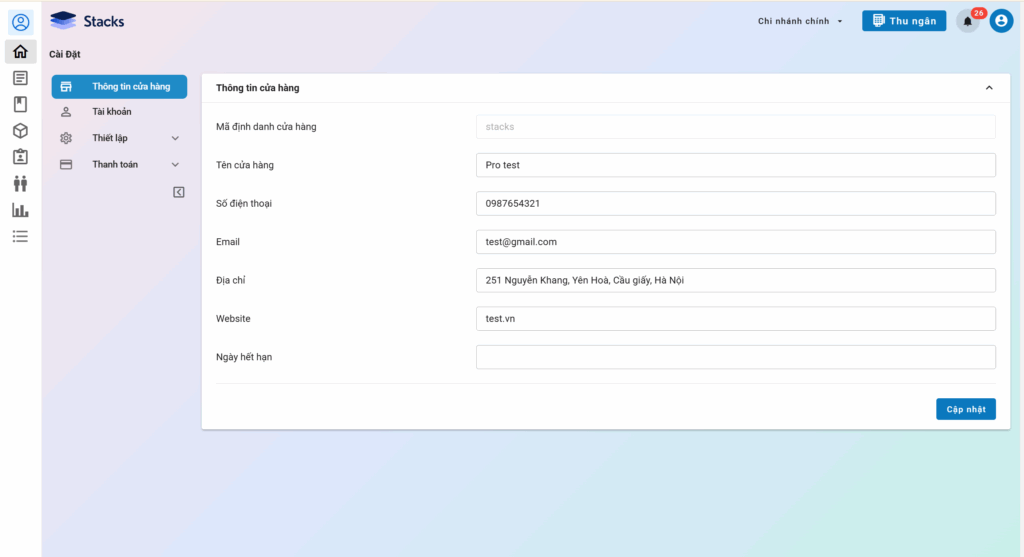Image resolution: width=1024 pixels, height=557 pixels.
Task: Click the Tên cửa hàng input field
Action: coord(735,165)
